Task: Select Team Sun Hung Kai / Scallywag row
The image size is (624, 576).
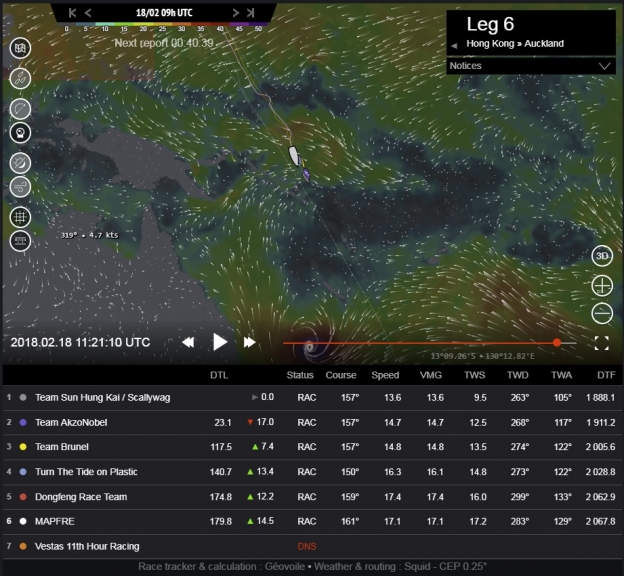Action: pos(312,397)
